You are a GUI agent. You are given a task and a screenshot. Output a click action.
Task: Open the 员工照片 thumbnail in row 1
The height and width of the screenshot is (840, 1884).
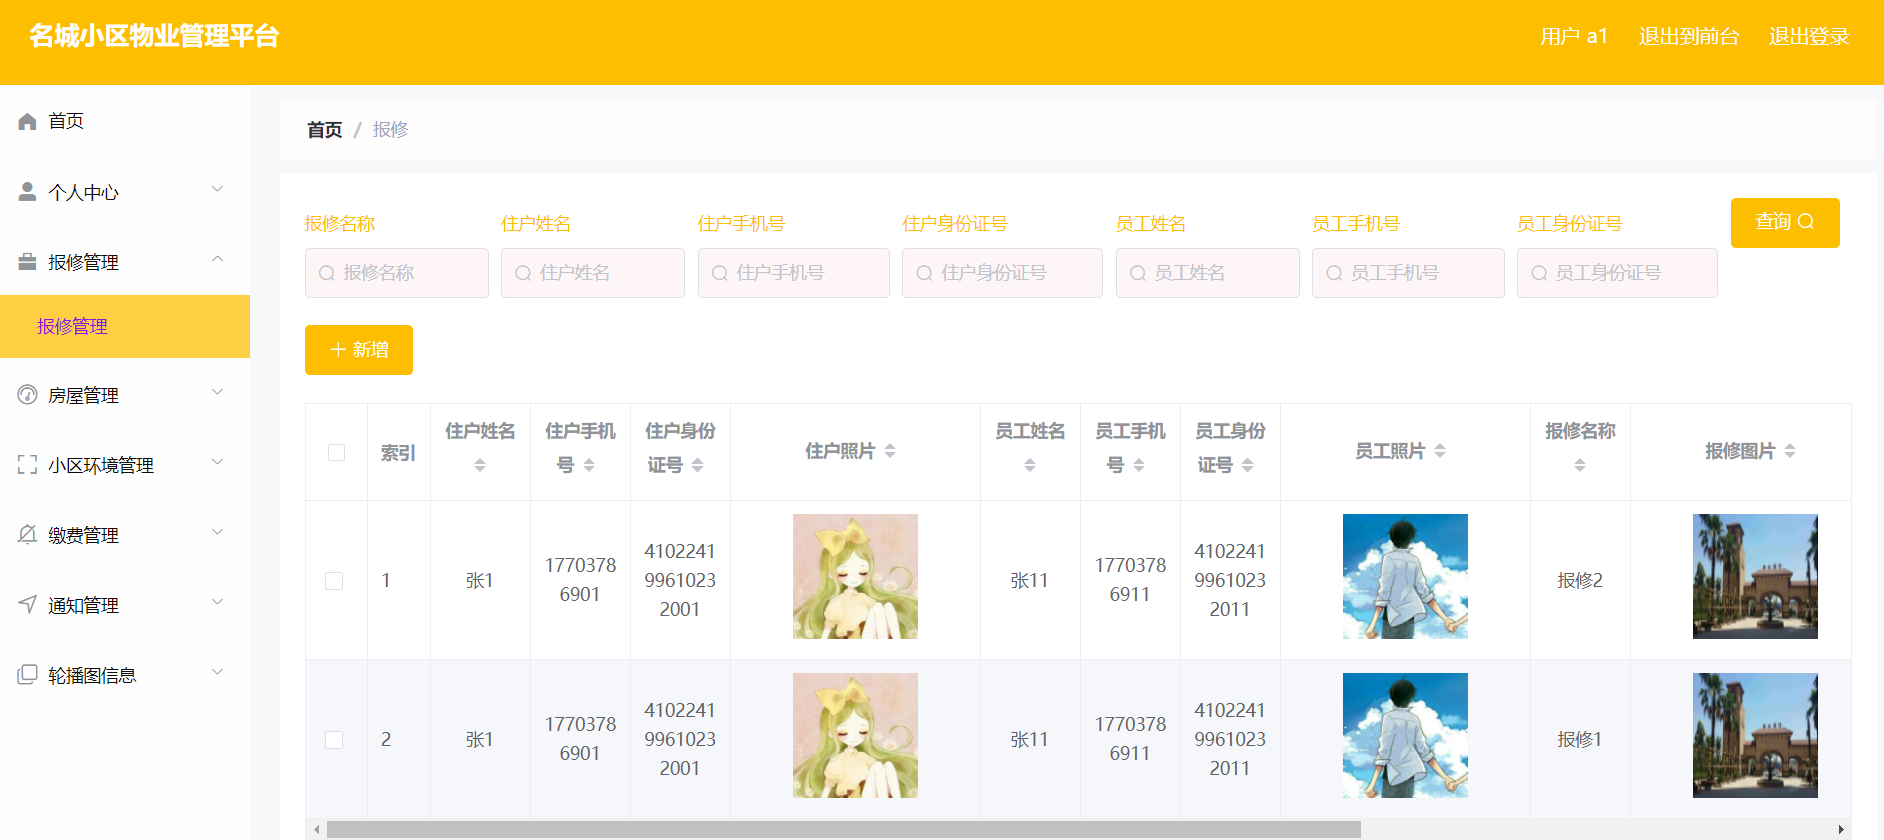1405,577
